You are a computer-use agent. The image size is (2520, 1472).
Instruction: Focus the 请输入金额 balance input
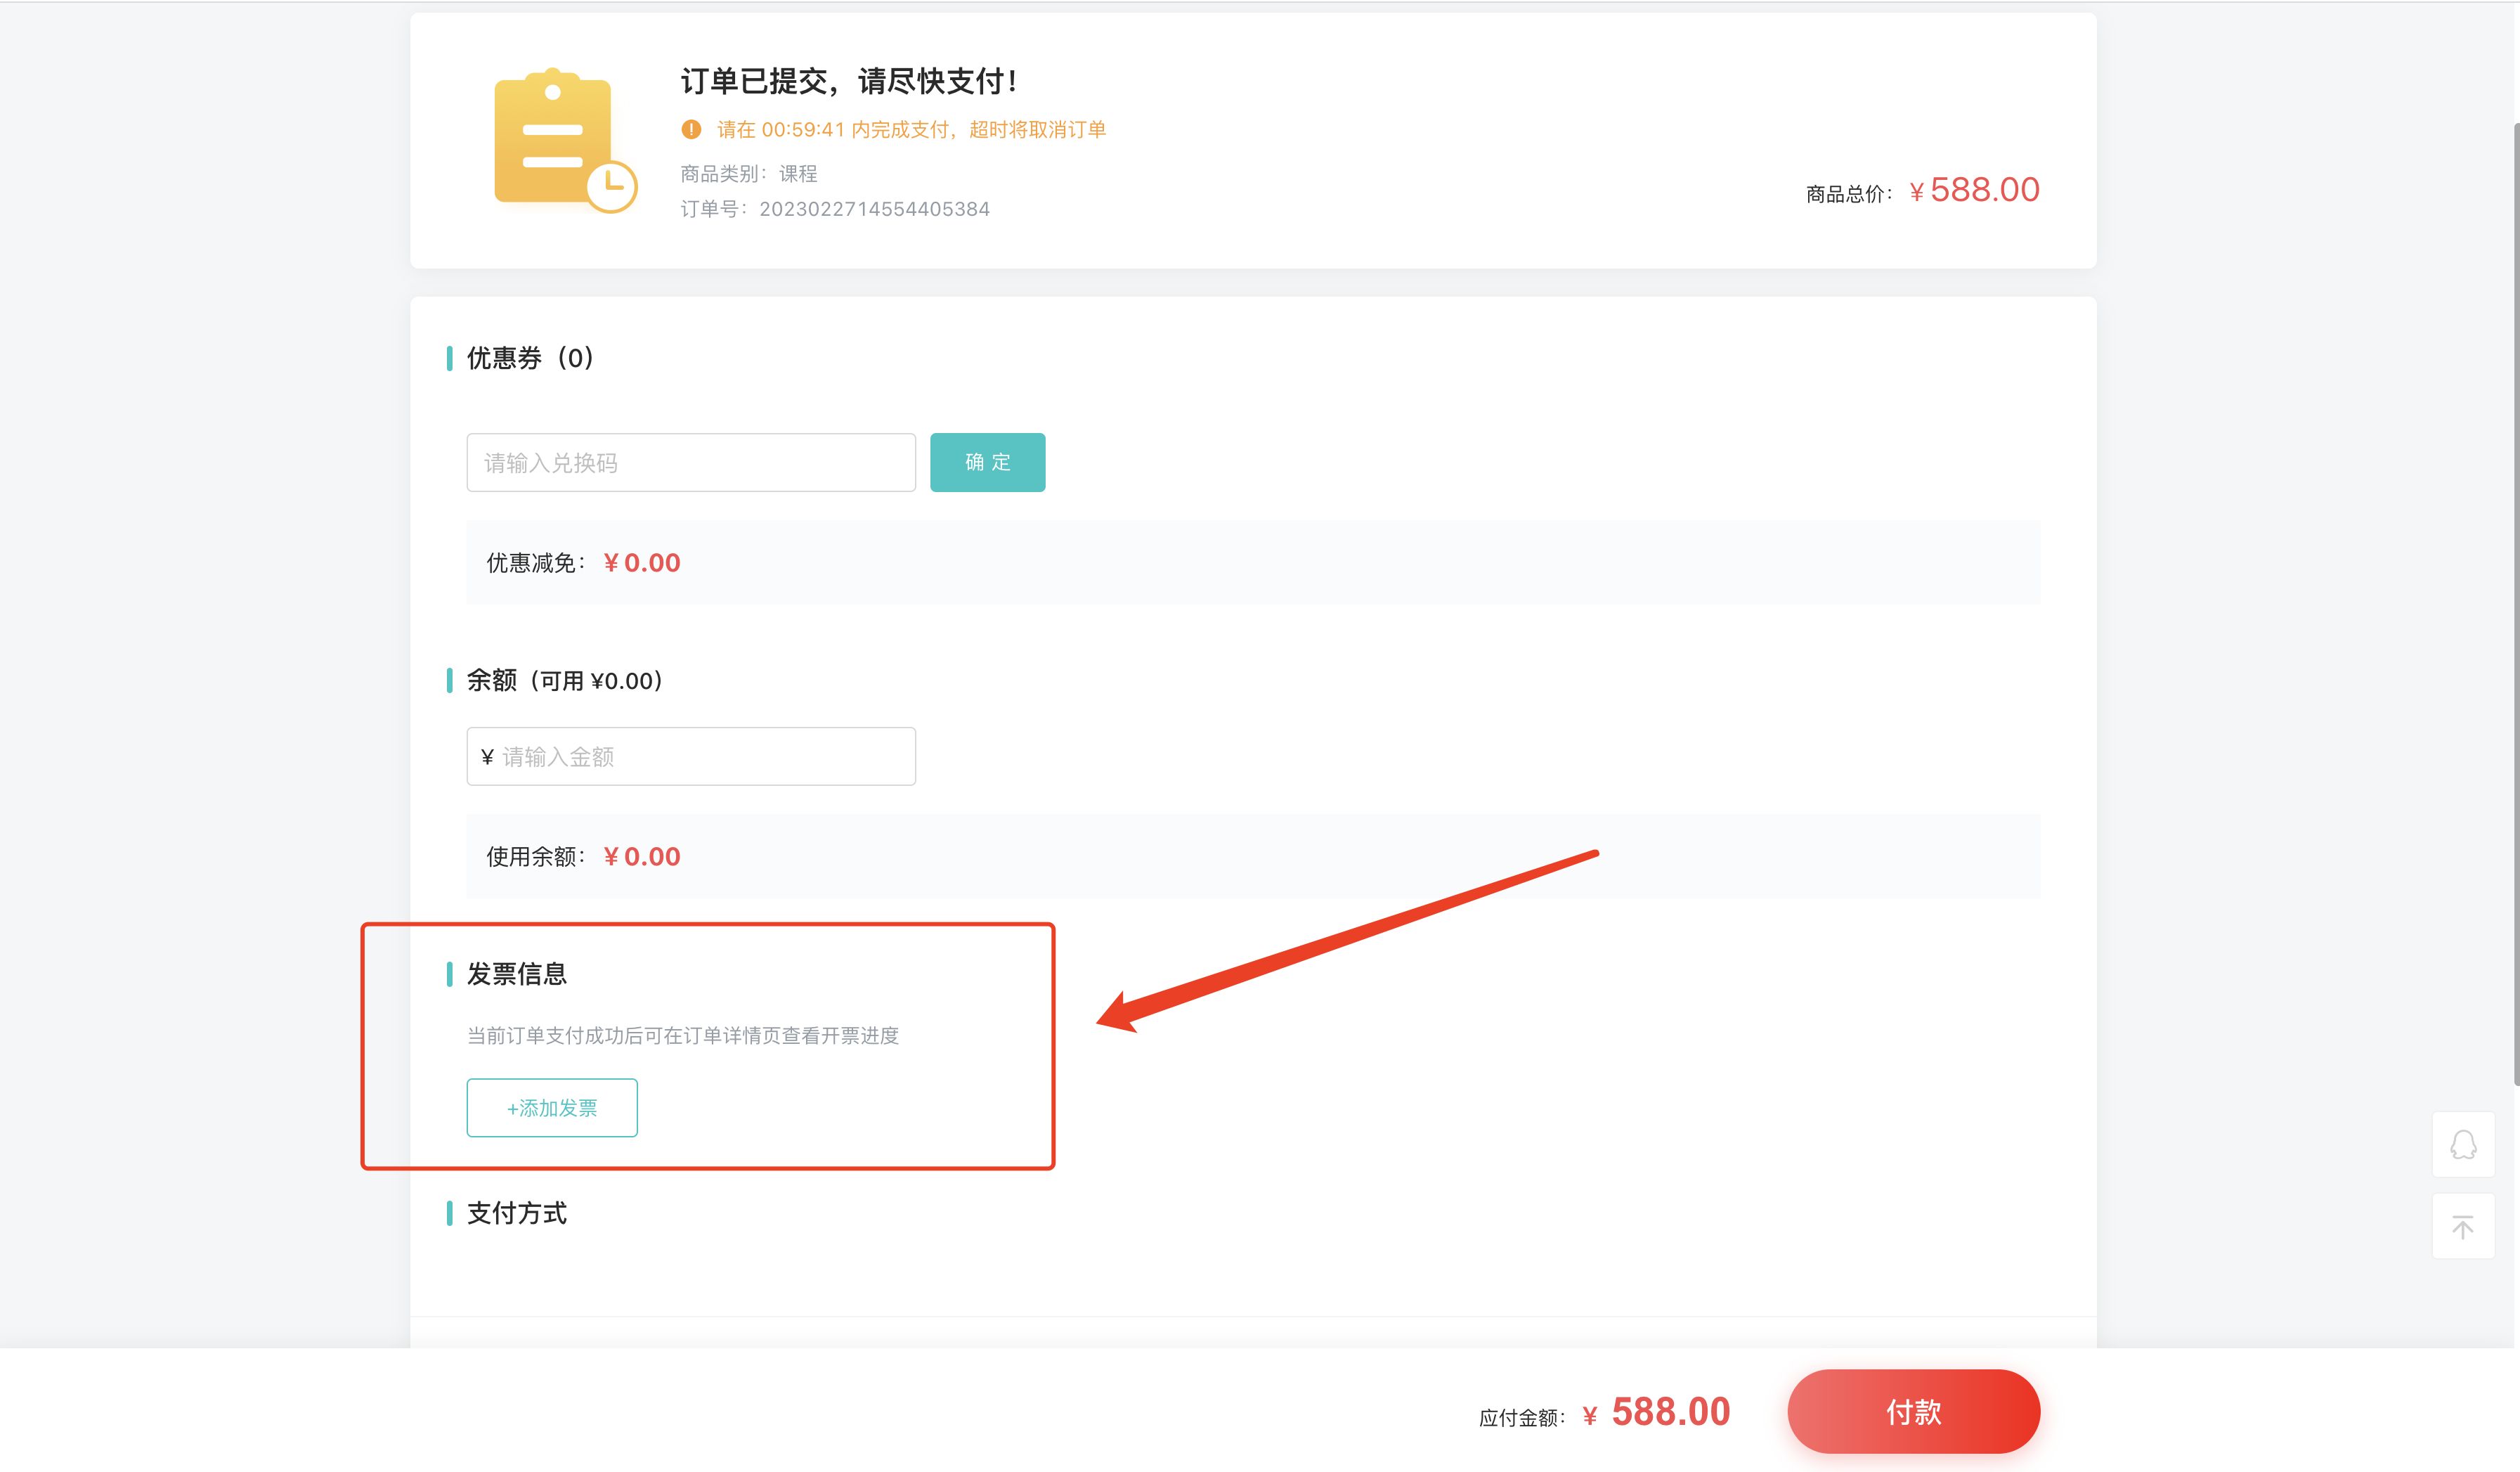(691, 756)
